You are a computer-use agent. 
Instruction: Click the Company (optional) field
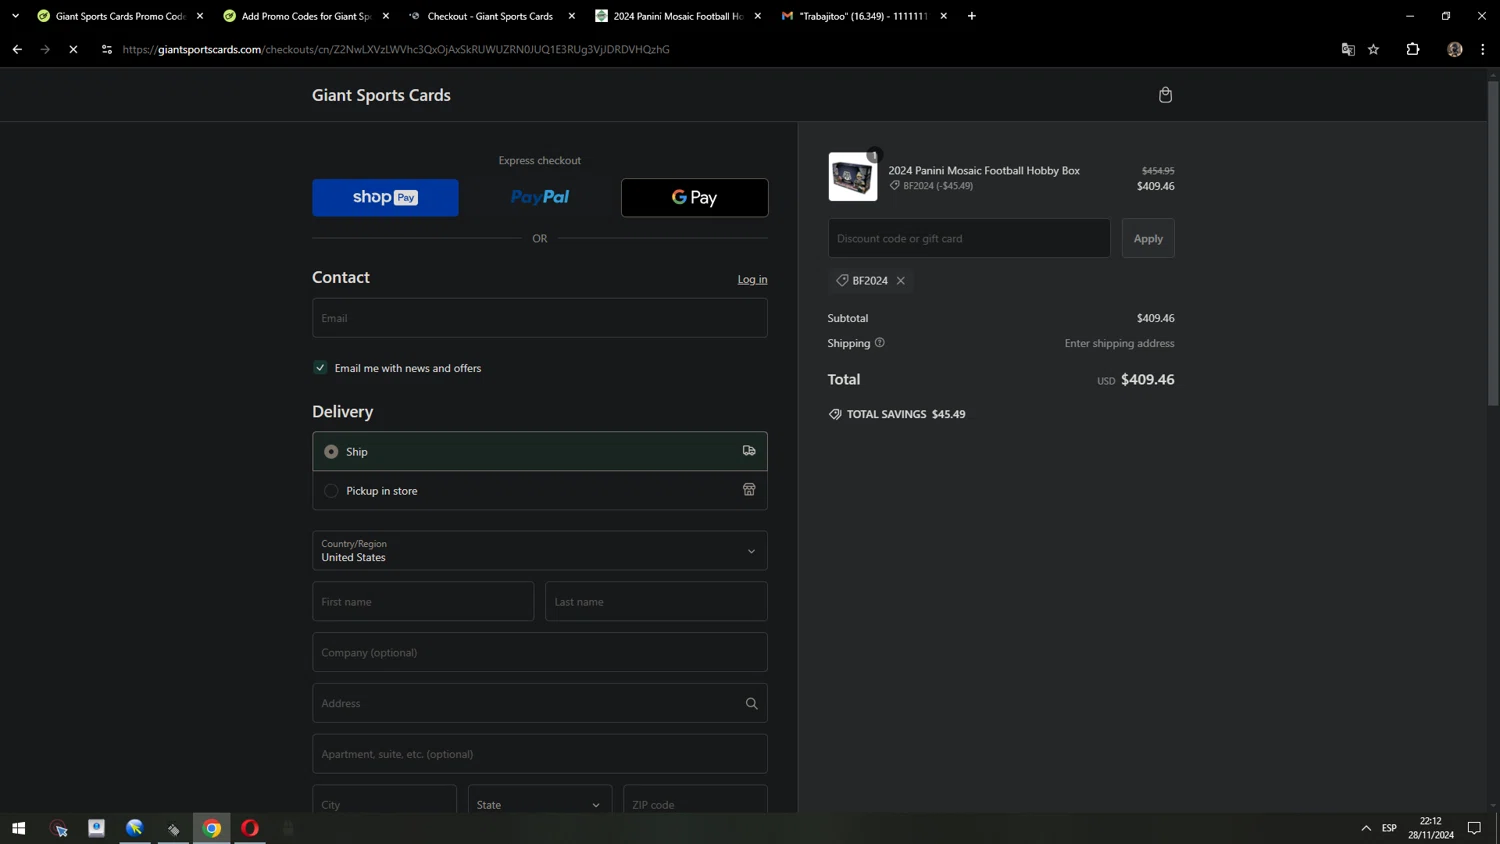click(540, 652)
